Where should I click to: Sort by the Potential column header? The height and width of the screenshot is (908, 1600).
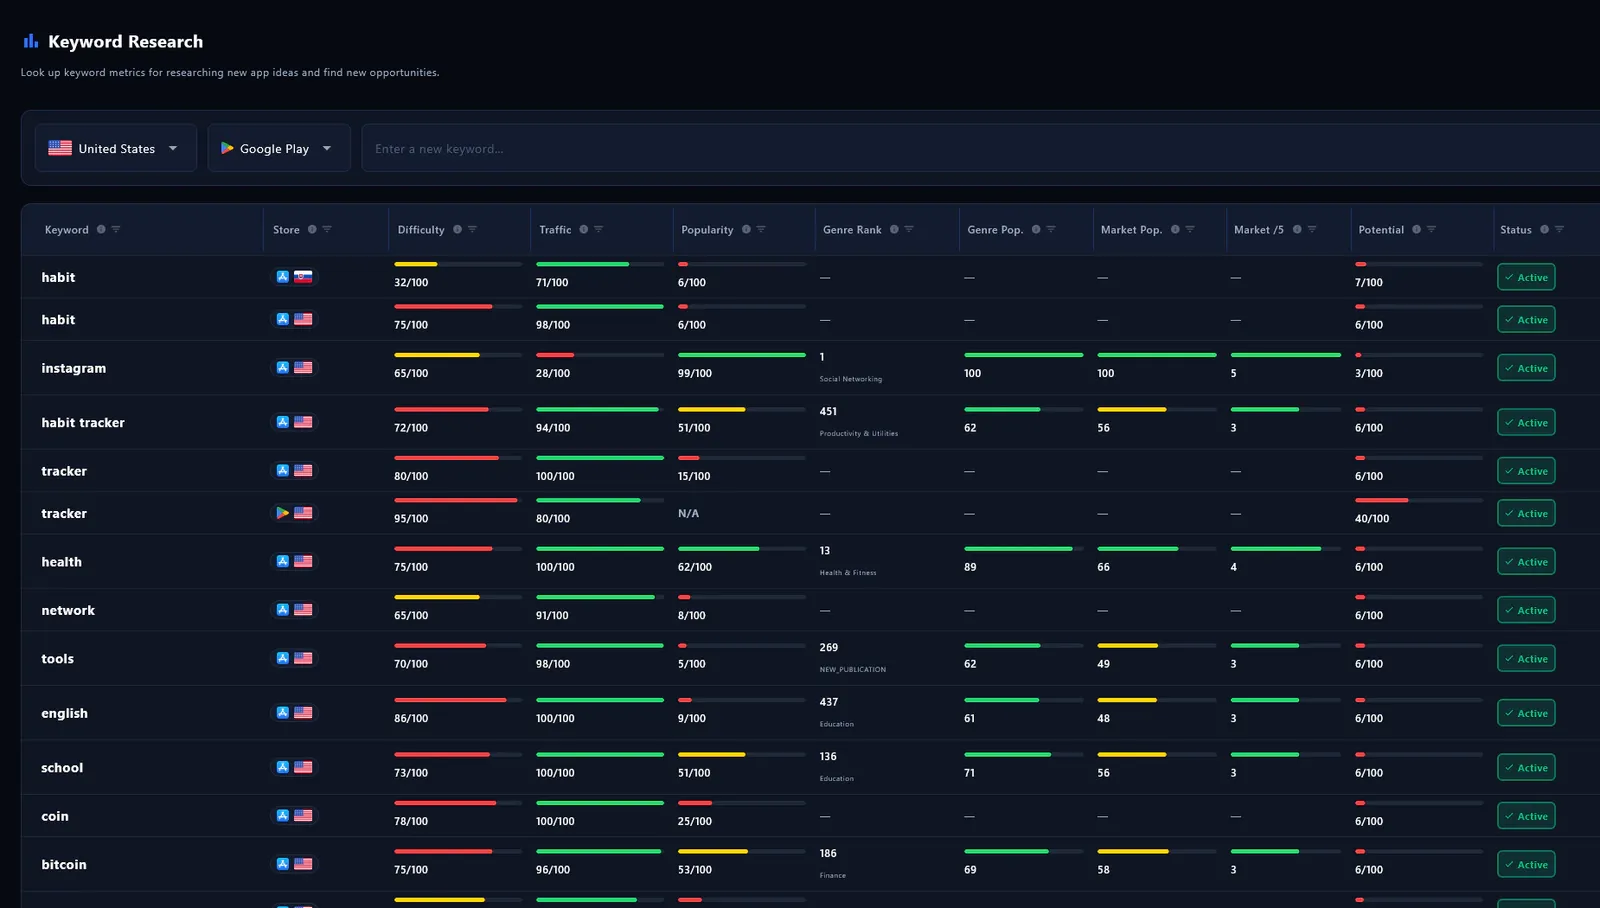coord(1381,230)
